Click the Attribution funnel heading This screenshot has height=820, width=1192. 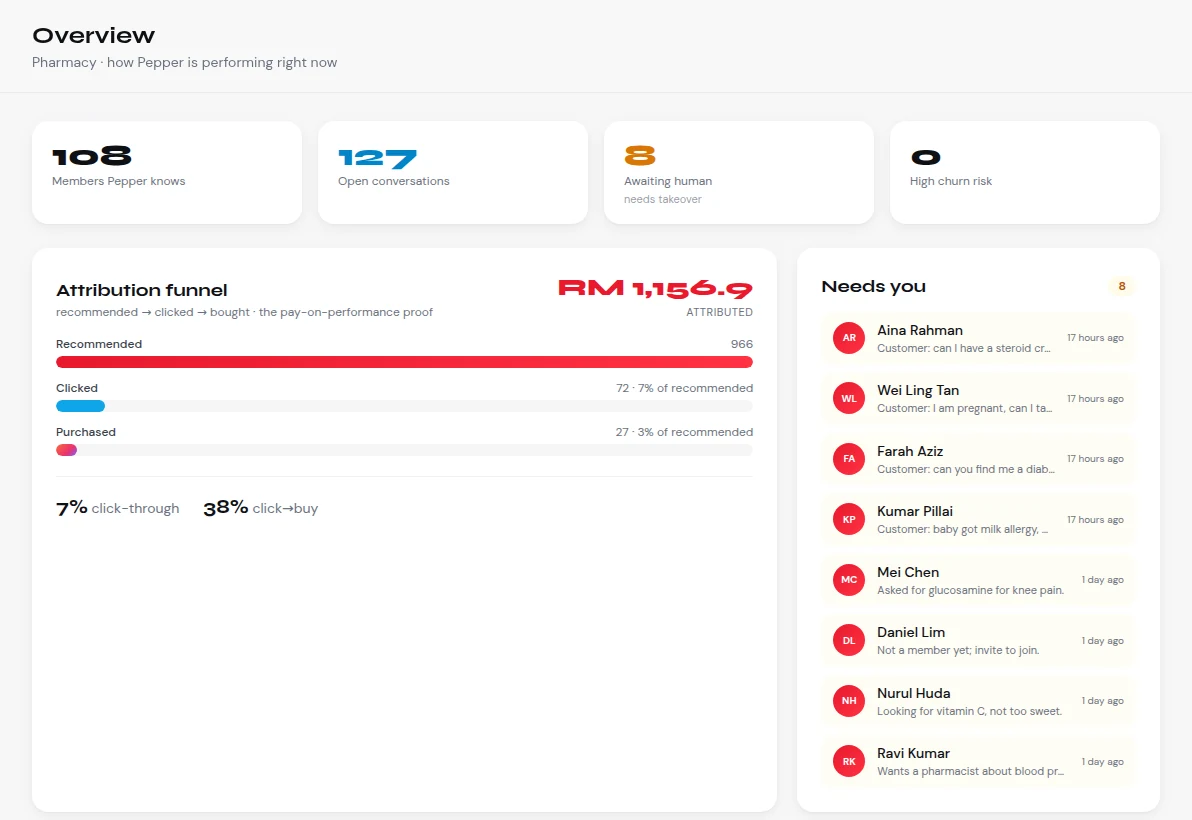141,290
